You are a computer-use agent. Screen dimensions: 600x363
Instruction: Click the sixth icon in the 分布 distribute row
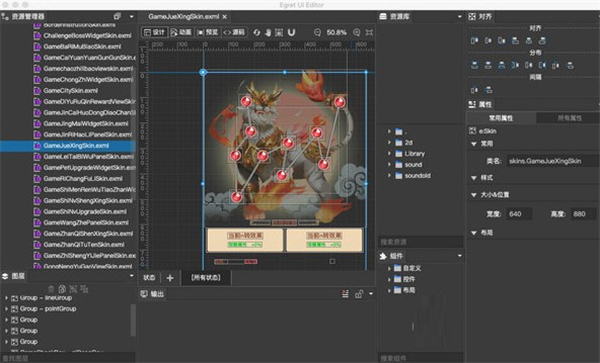[542, 65]
